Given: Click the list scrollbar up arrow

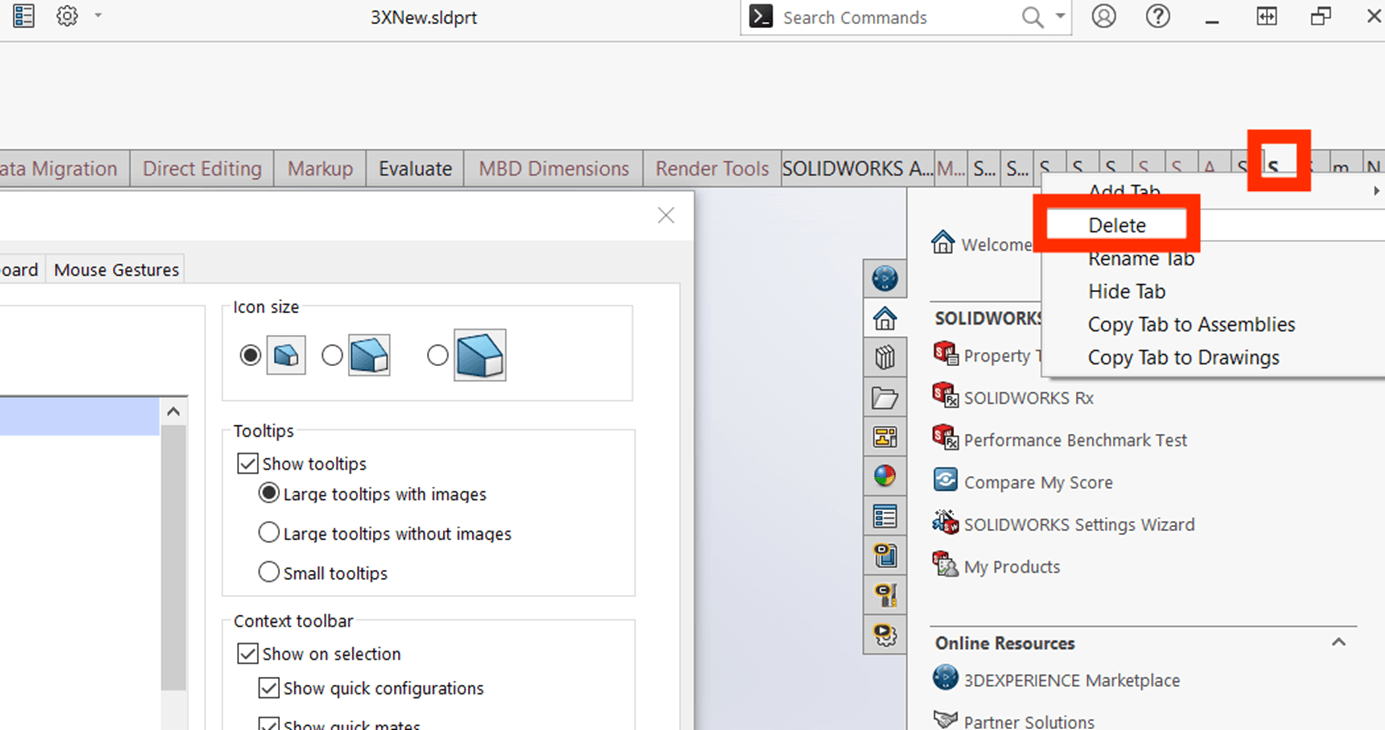Looking at the screenshot, I should click(173, 411).
